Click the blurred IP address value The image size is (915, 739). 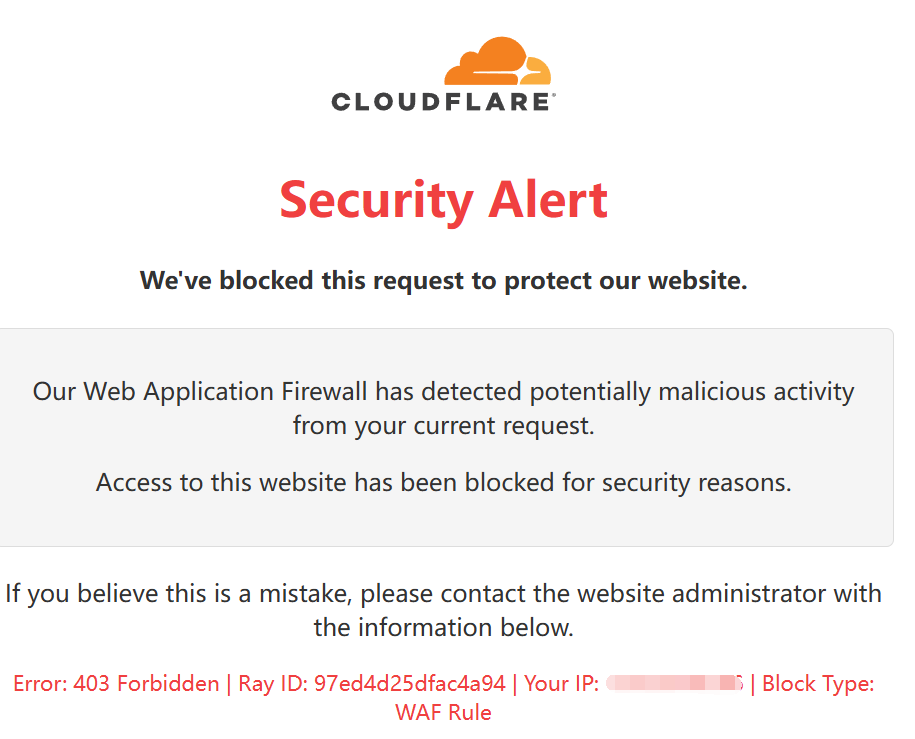[675, 683]
